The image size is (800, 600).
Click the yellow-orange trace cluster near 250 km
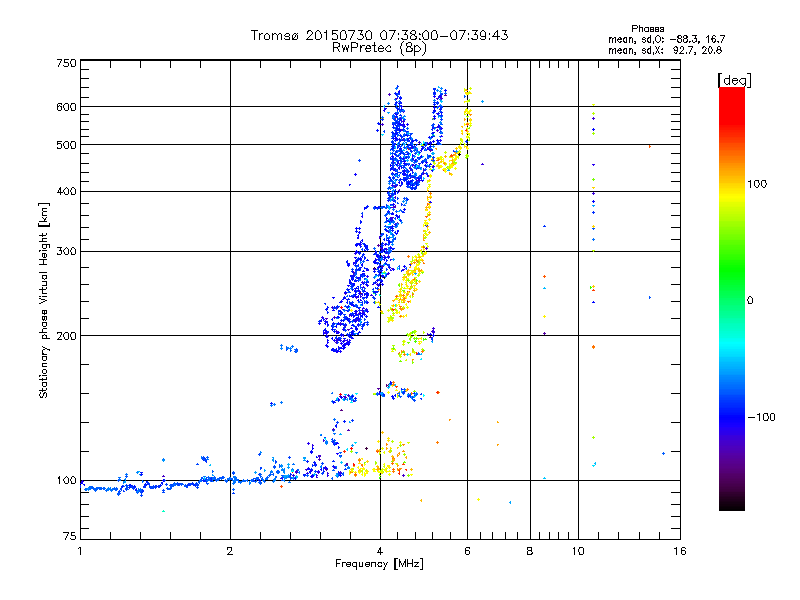[x=406, y=288]
